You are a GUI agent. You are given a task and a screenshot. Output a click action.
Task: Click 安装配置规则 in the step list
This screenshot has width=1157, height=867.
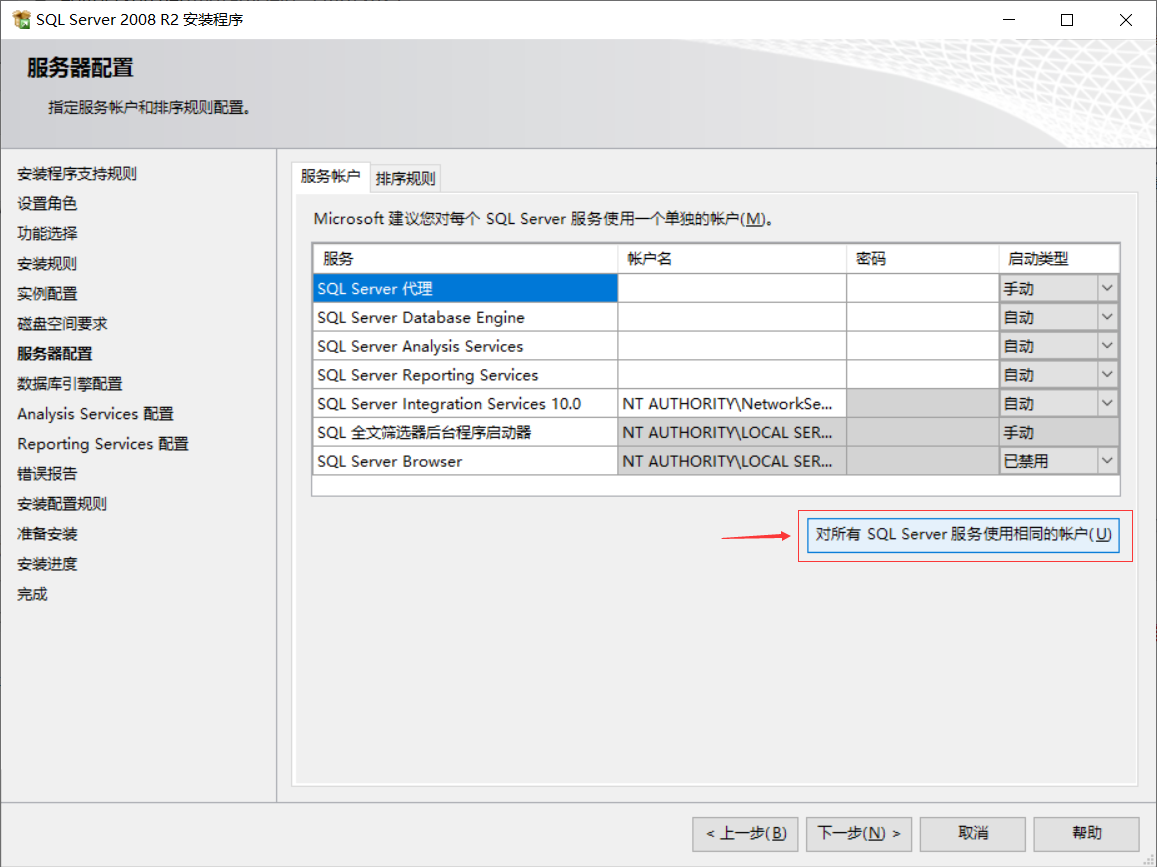tap(62, 504)
